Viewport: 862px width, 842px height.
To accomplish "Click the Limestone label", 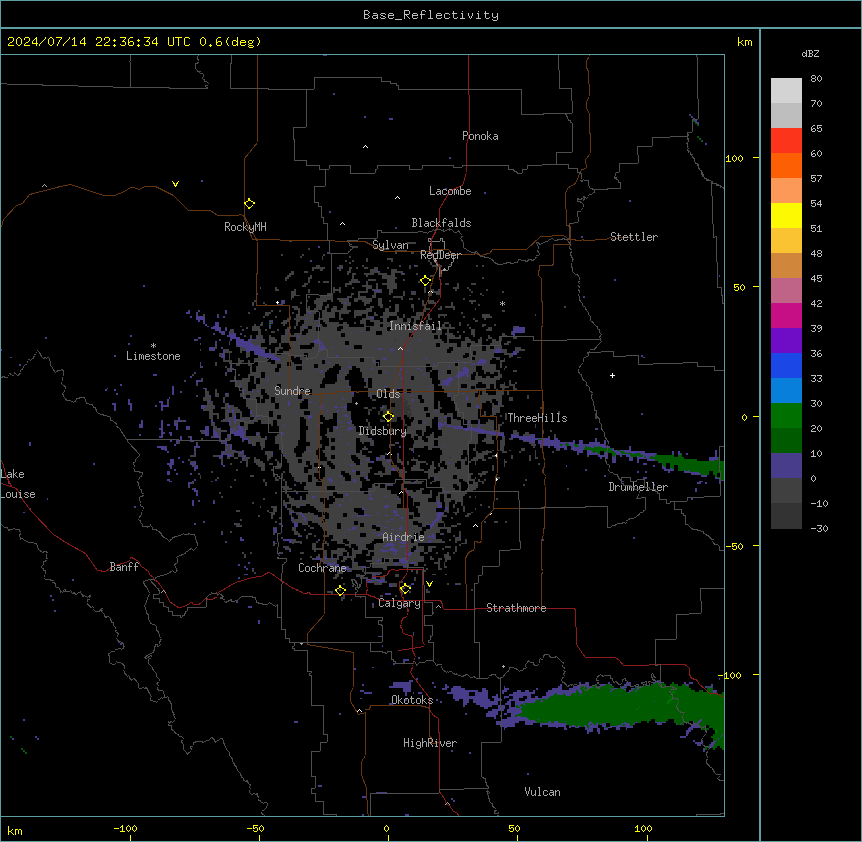I will pyautogui.click(x=153, y=356).
